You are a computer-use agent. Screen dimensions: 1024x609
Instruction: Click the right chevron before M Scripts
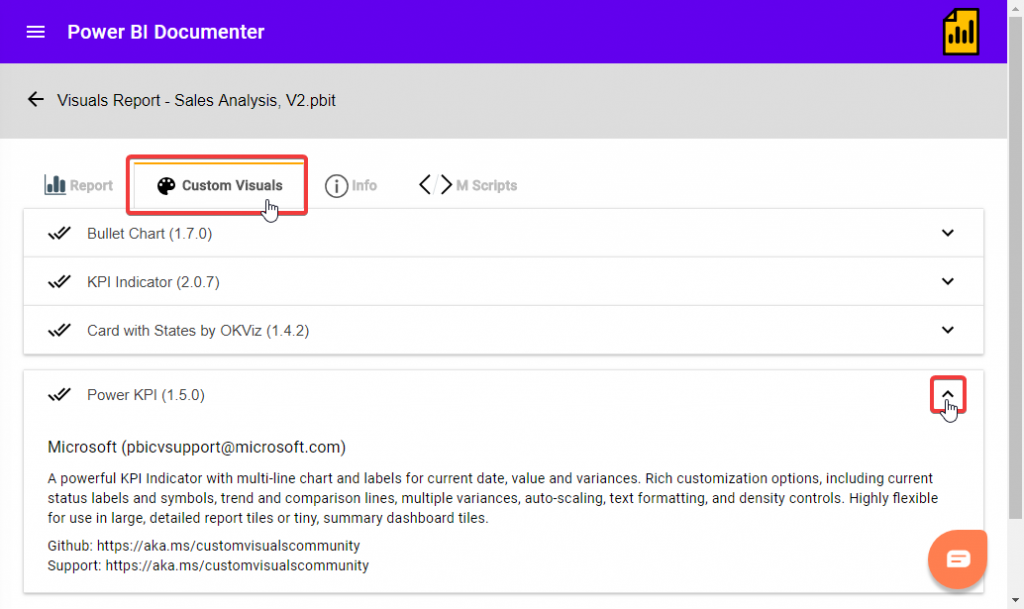click(x=443, y=184)
